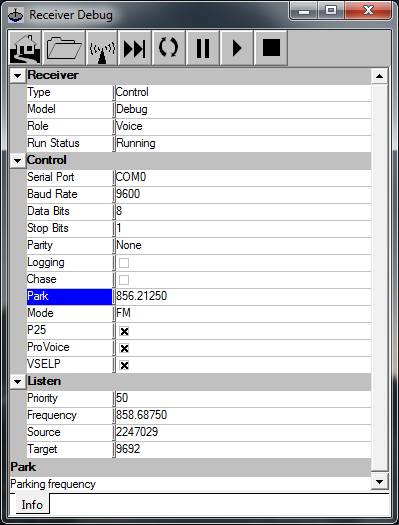The image size is (399, 525).
Task: Select the Model property label
Action: pyautogui.click(x=41, y=109)
